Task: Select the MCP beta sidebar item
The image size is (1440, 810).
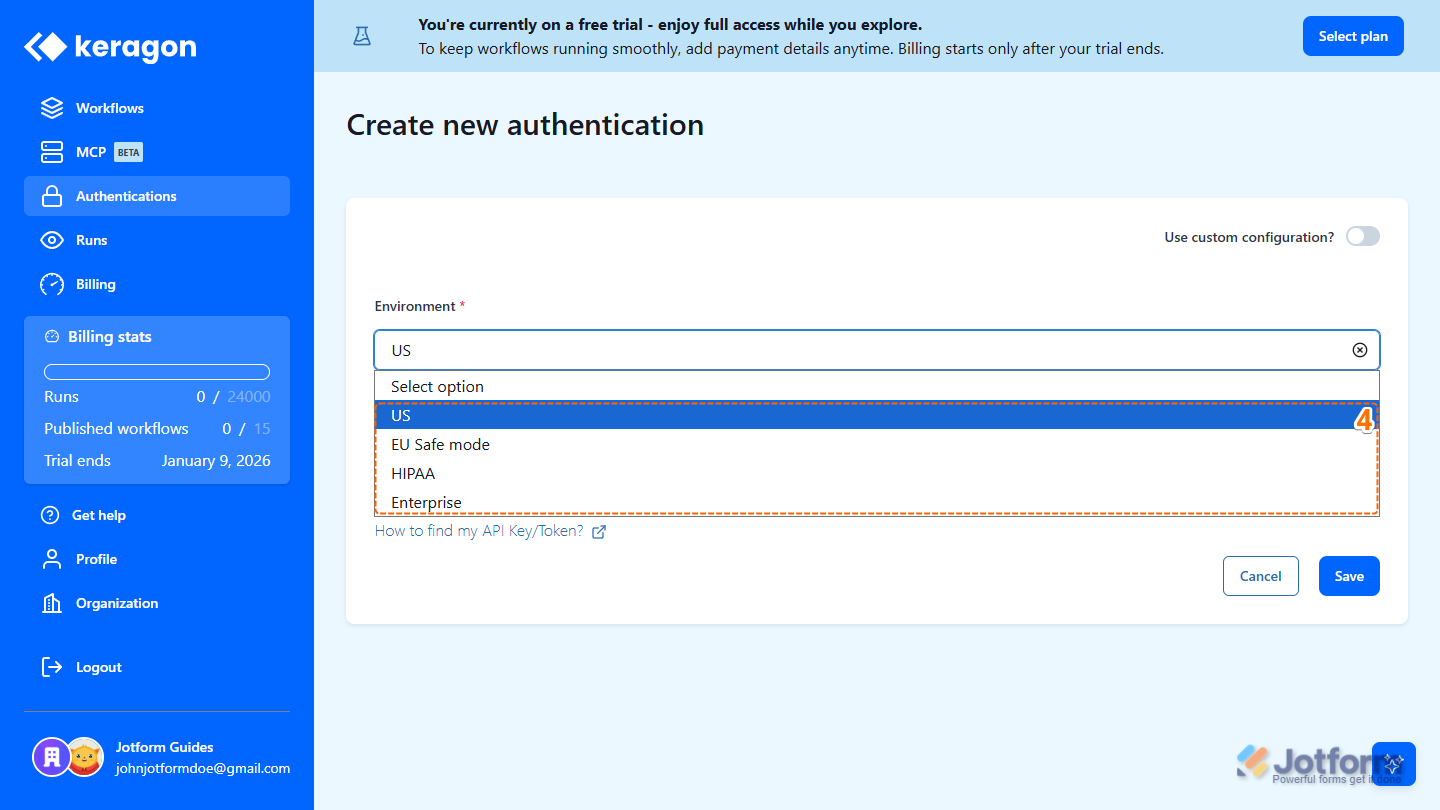Action: tap(92, 151)
